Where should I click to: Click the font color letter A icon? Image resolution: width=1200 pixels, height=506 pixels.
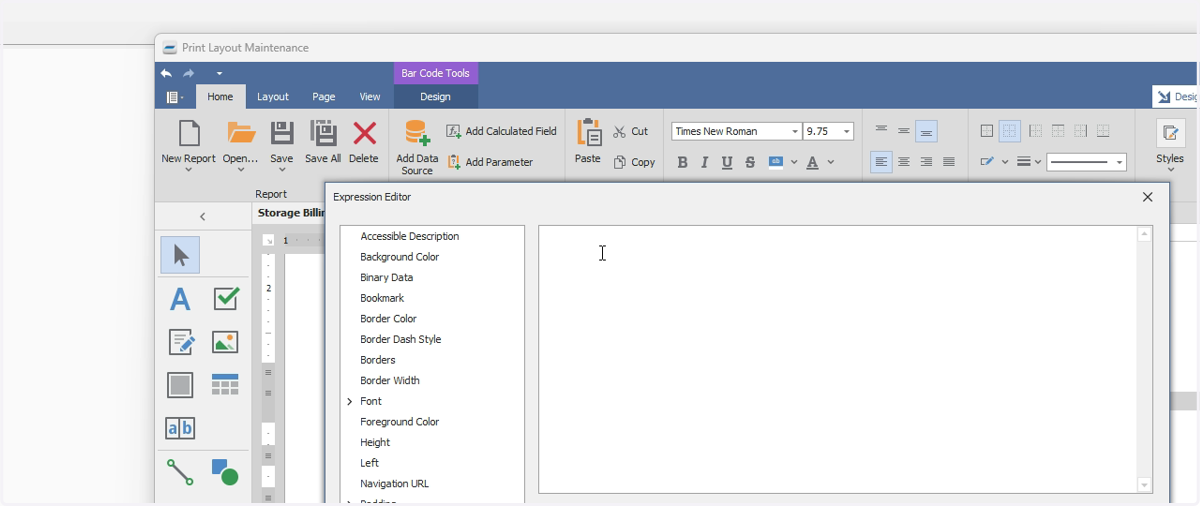click(812, 162)
